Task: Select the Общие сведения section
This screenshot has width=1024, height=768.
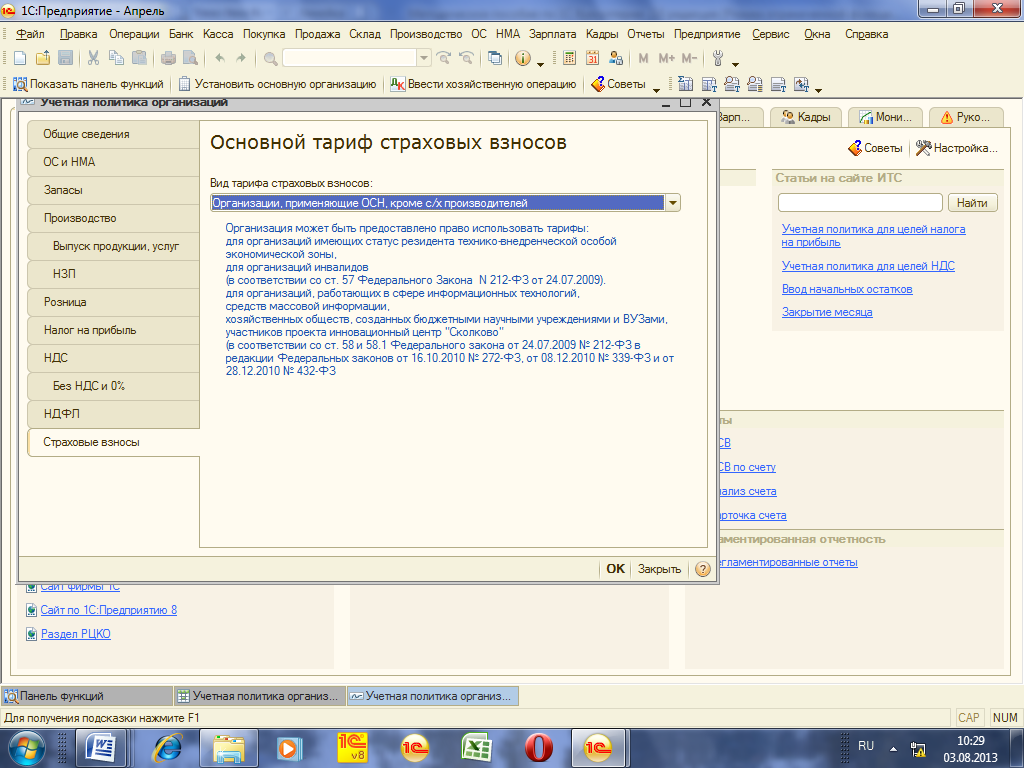Action: (x=113, y=134)
